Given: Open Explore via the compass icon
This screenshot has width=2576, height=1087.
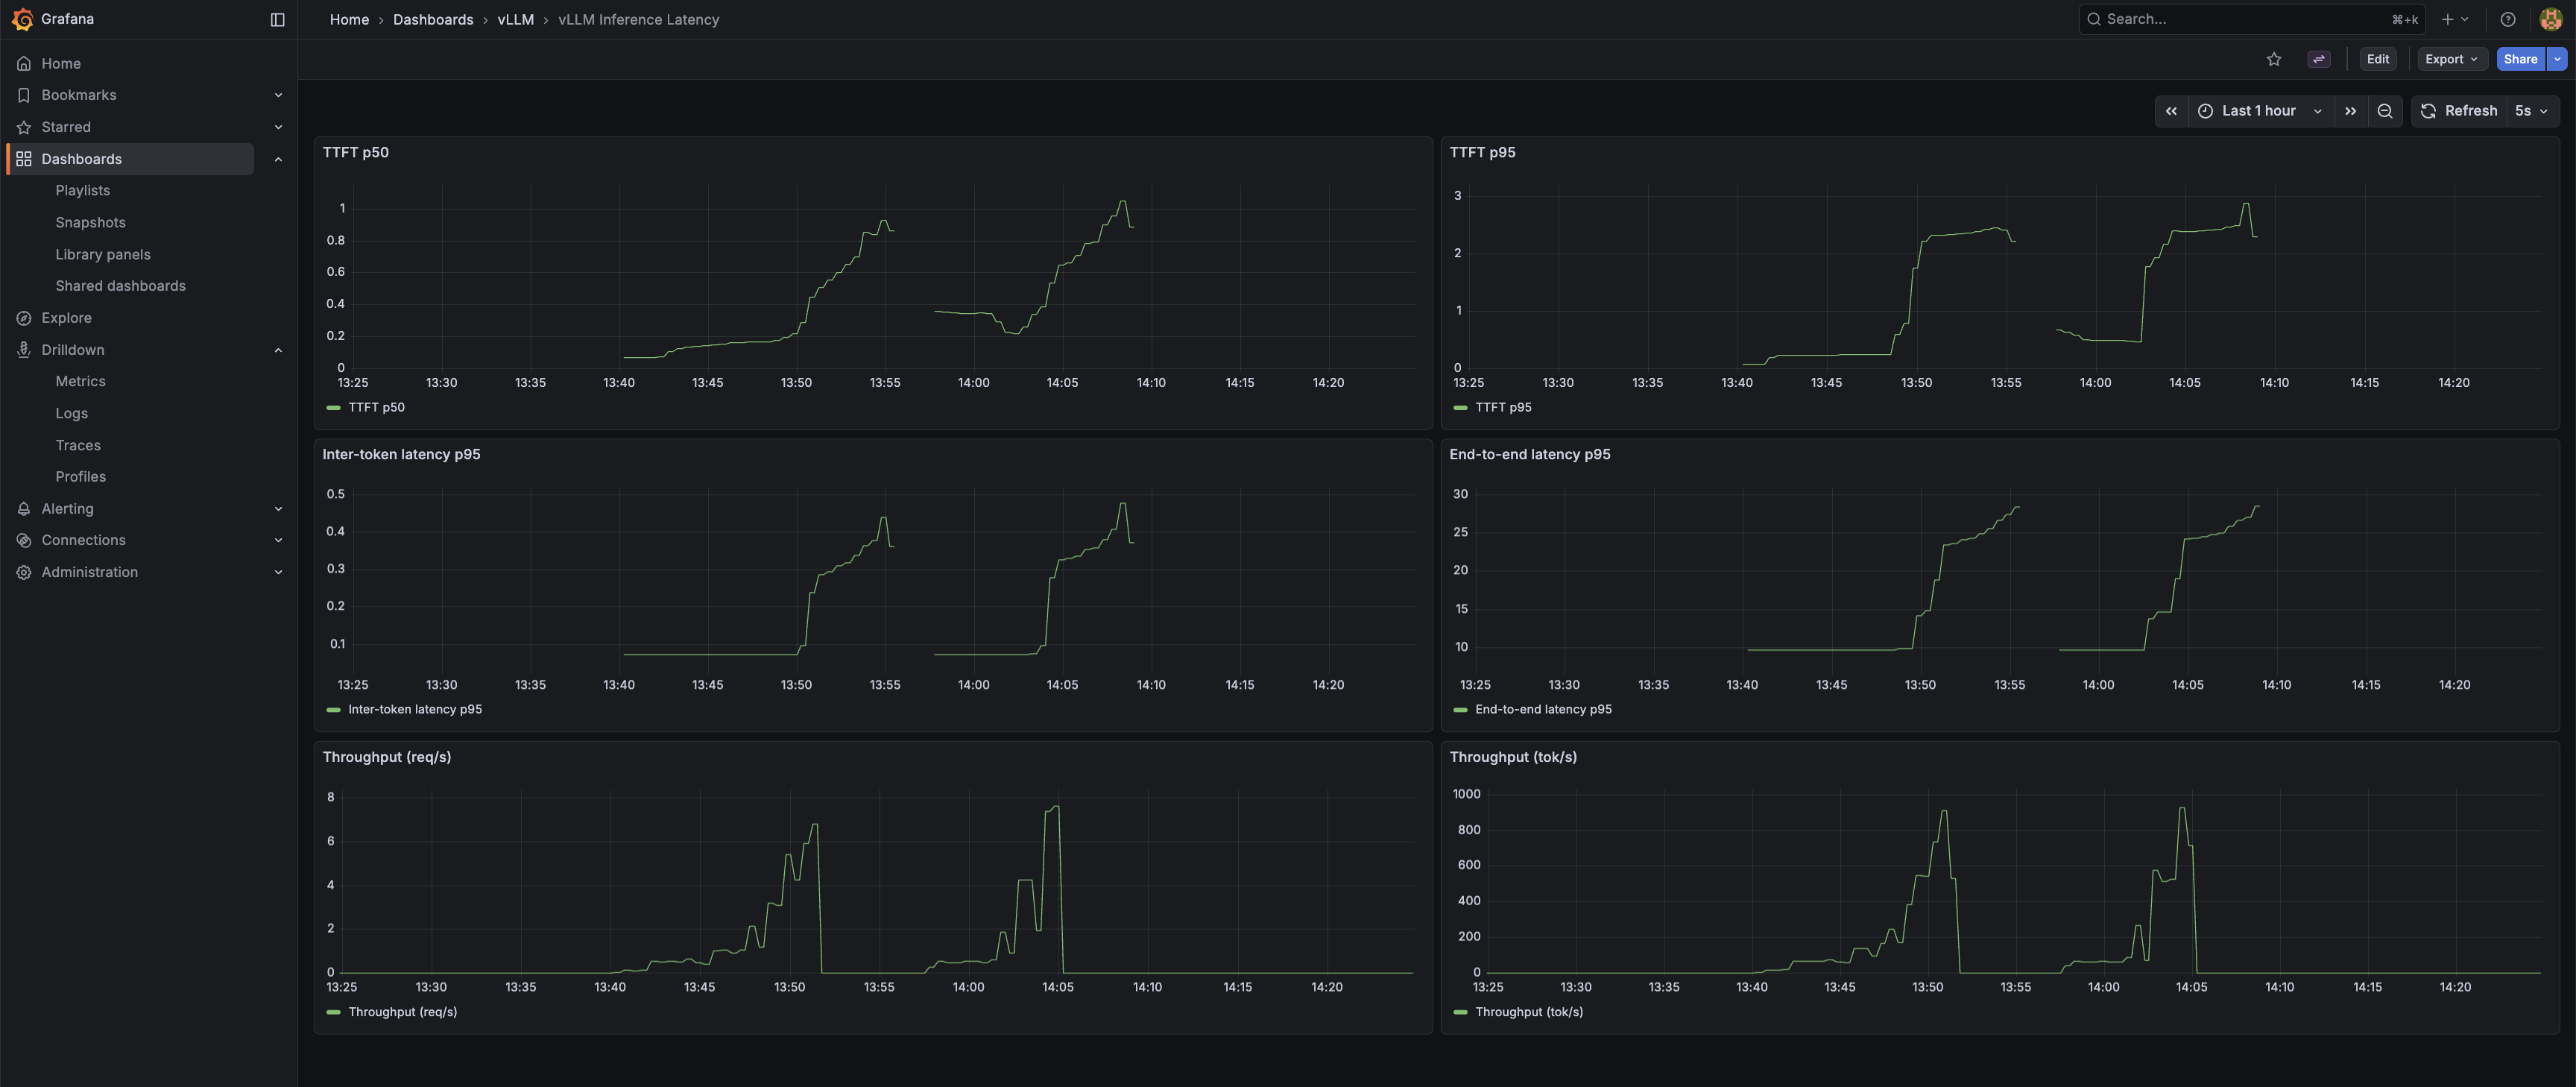Looking at the screenshot, I should (23, 317).
